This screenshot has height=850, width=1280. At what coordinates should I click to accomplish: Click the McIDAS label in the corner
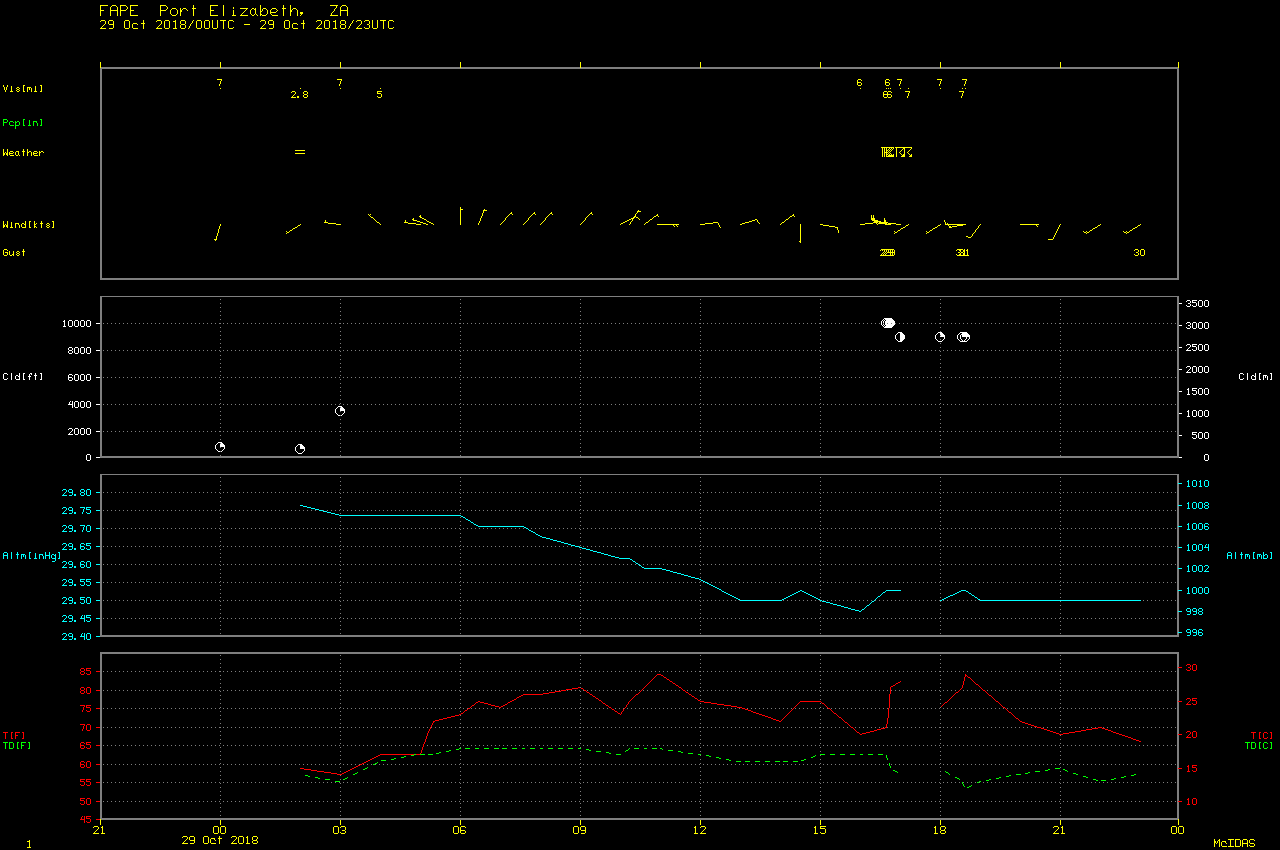pyautogui.click(x=1233, y=843)
